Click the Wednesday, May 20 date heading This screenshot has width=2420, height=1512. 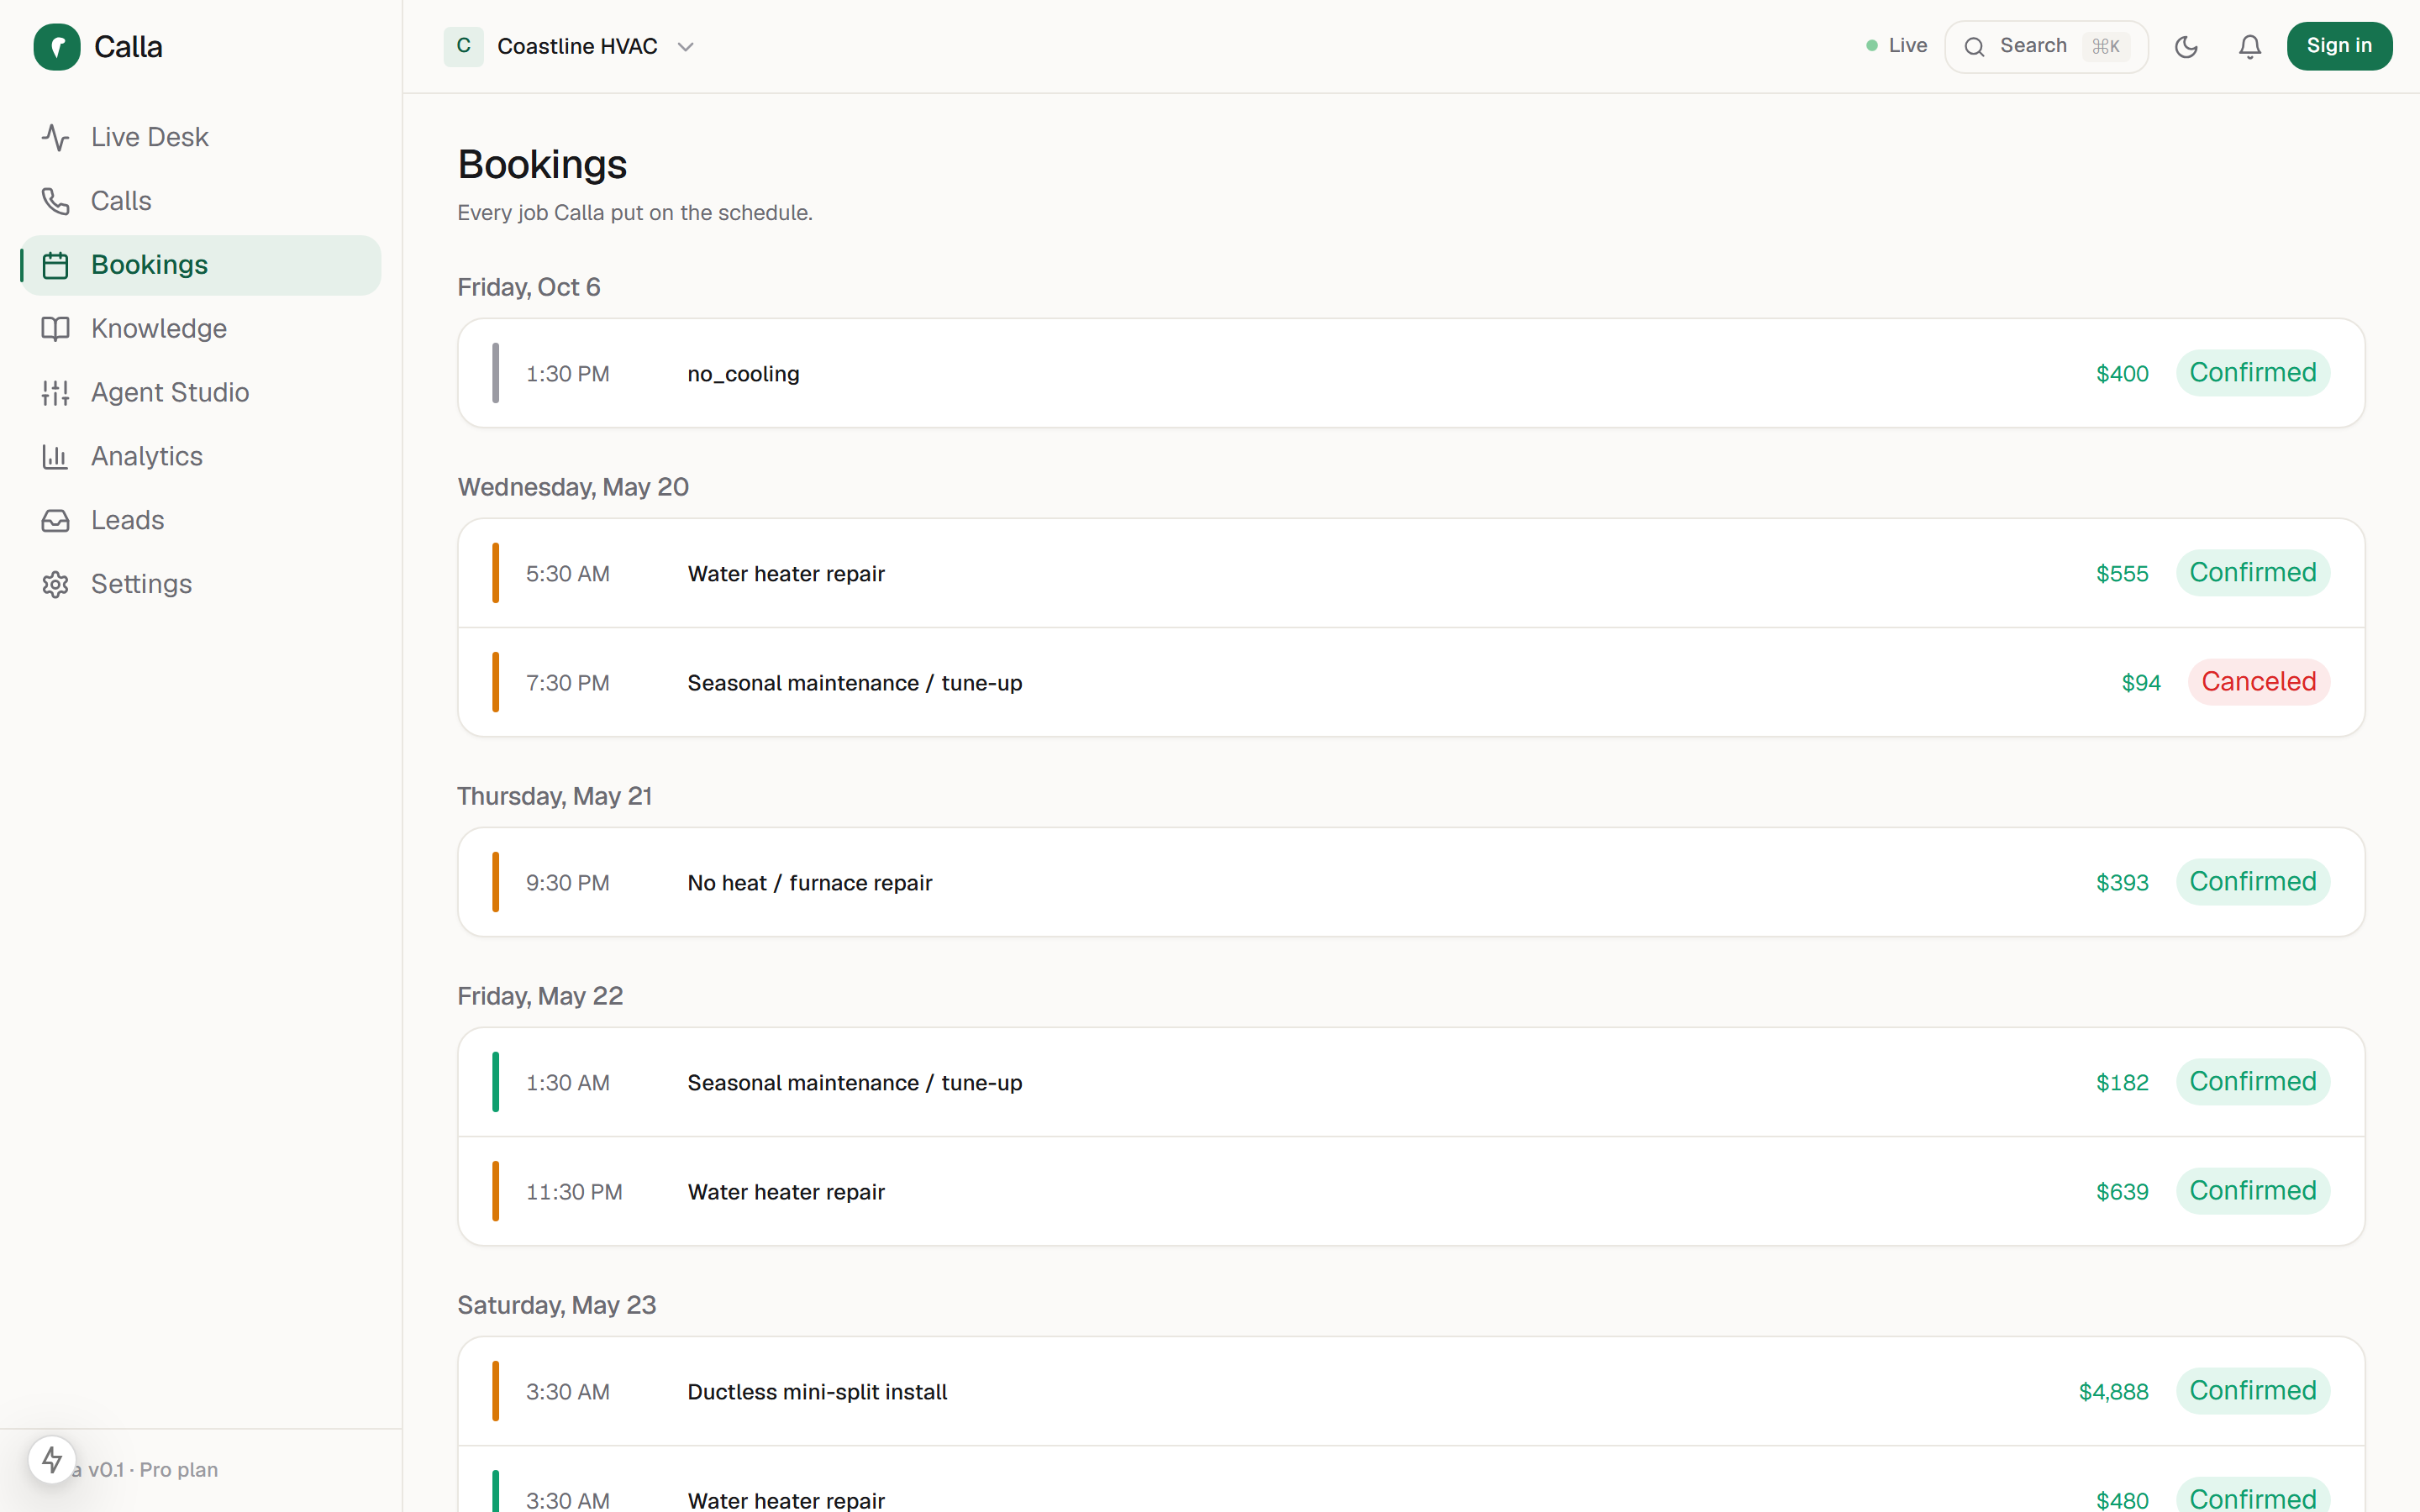coord(573,487)
